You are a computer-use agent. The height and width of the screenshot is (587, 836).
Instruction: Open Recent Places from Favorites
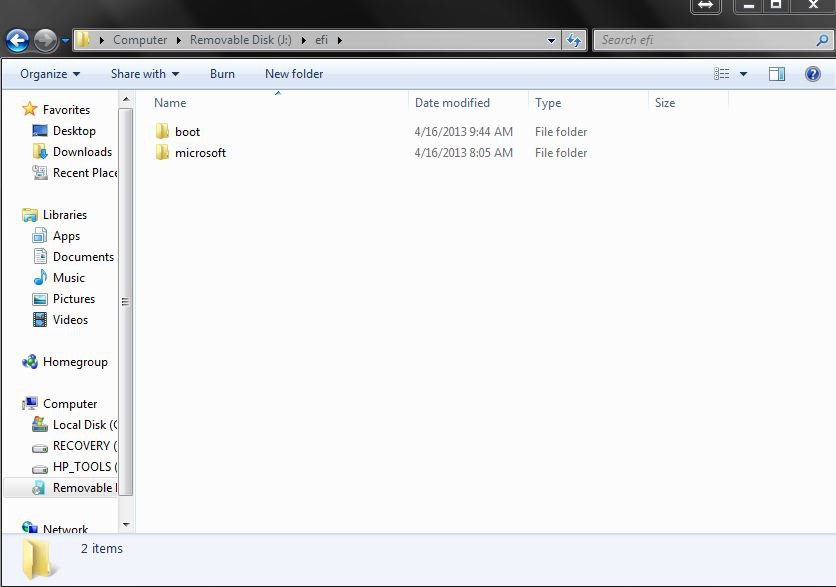[84, 172]
